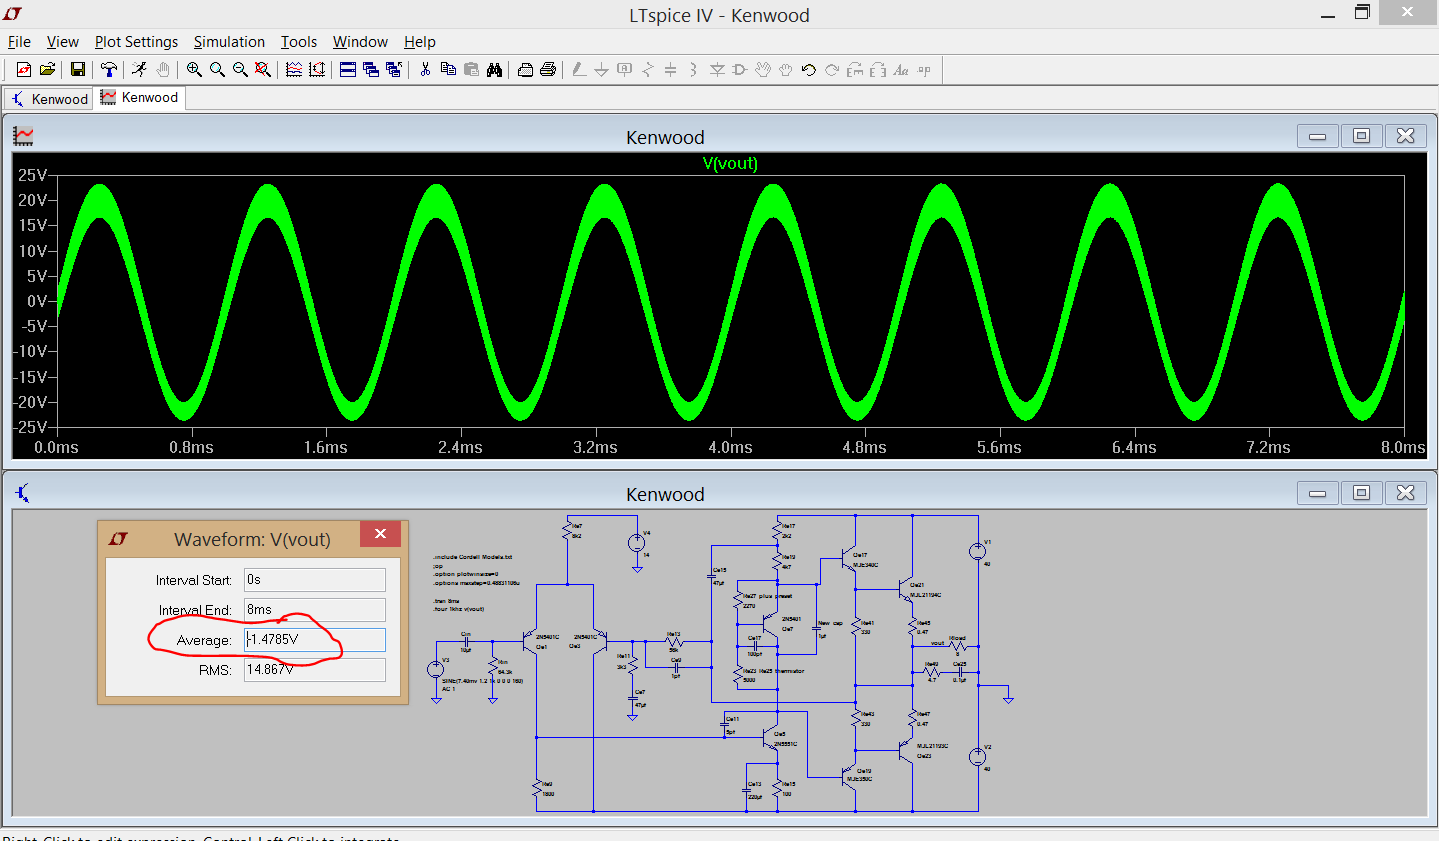Click the Paste clipboard icon
This screenshot has width=1439, height=841.
[471, 69]
